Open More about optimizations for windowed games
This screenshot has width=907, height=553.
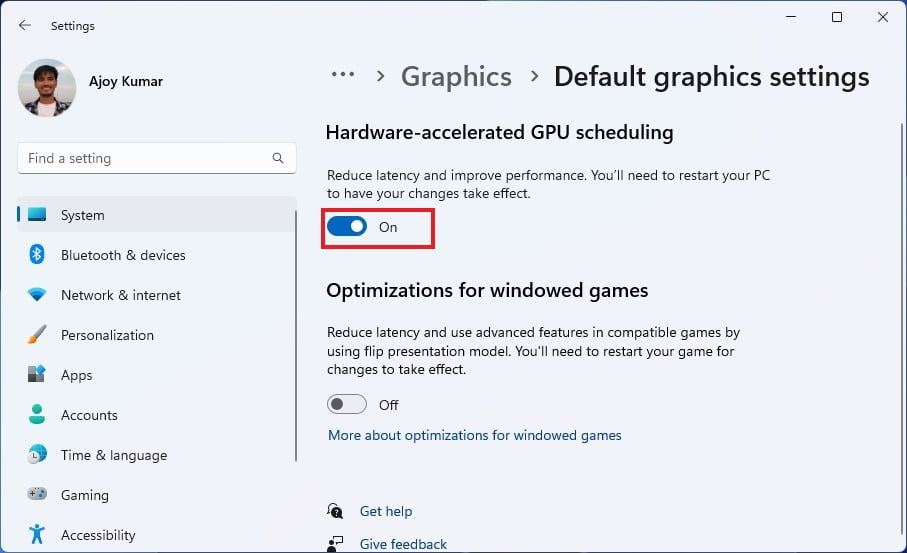click(474, 435)
